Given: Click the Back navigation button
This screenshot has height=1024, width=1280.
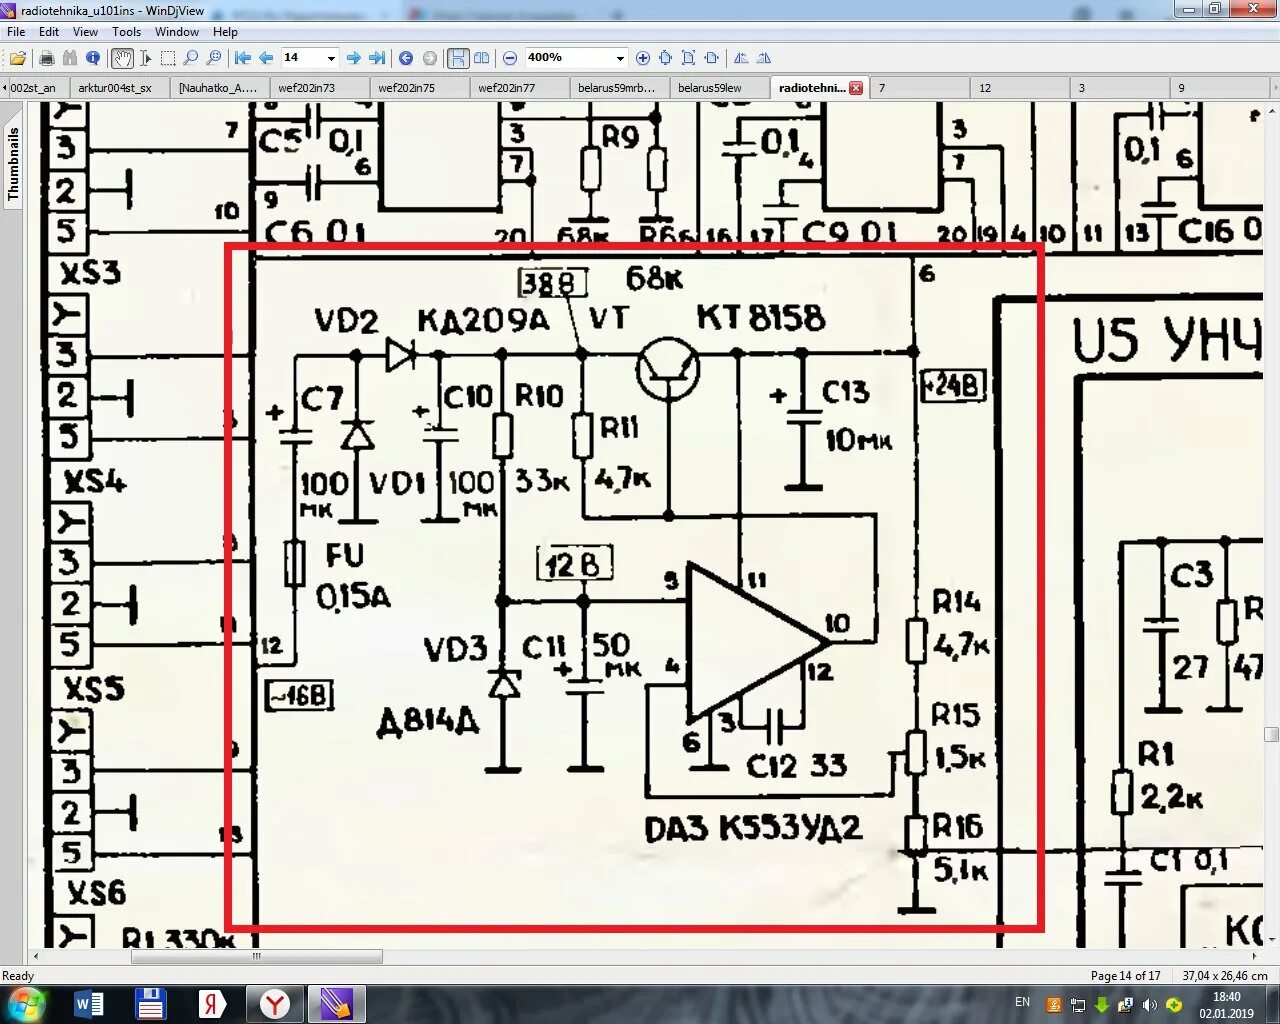Looking at the screenshot, I should pos(406,58).
